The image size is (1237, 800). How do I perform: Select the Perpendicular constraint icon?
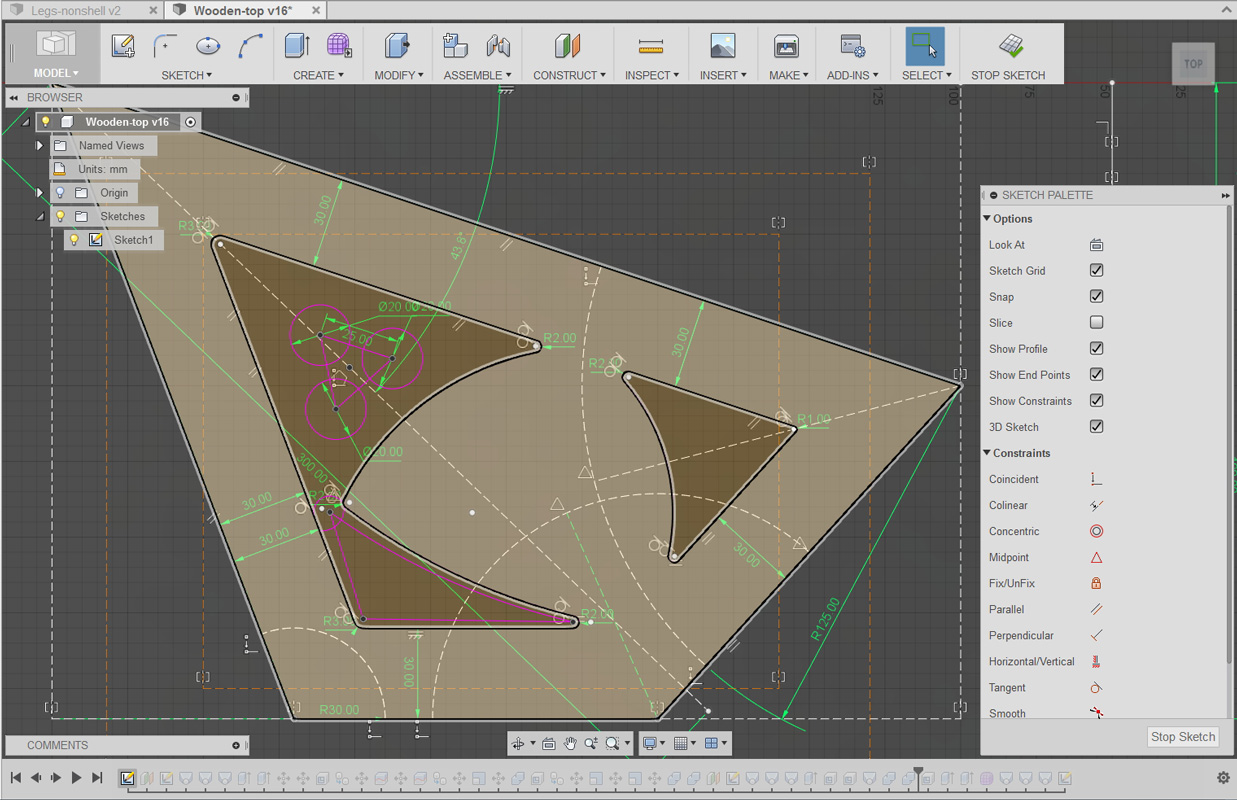pyautogui.click(x=1096, y=635)
